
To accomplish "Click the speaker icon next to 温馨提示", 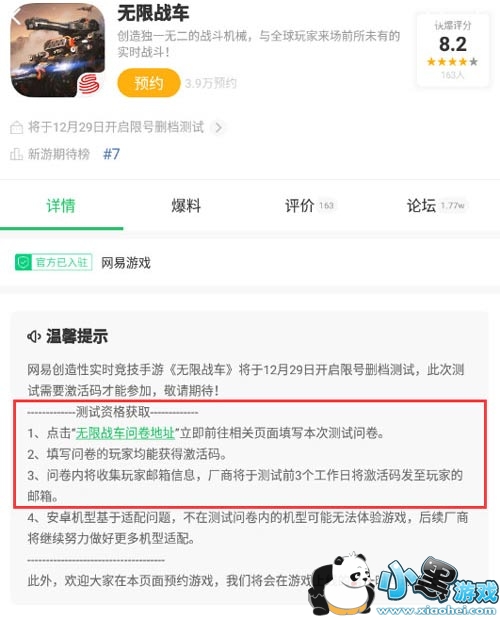I will pyautogui.click(x=34, y=337).
